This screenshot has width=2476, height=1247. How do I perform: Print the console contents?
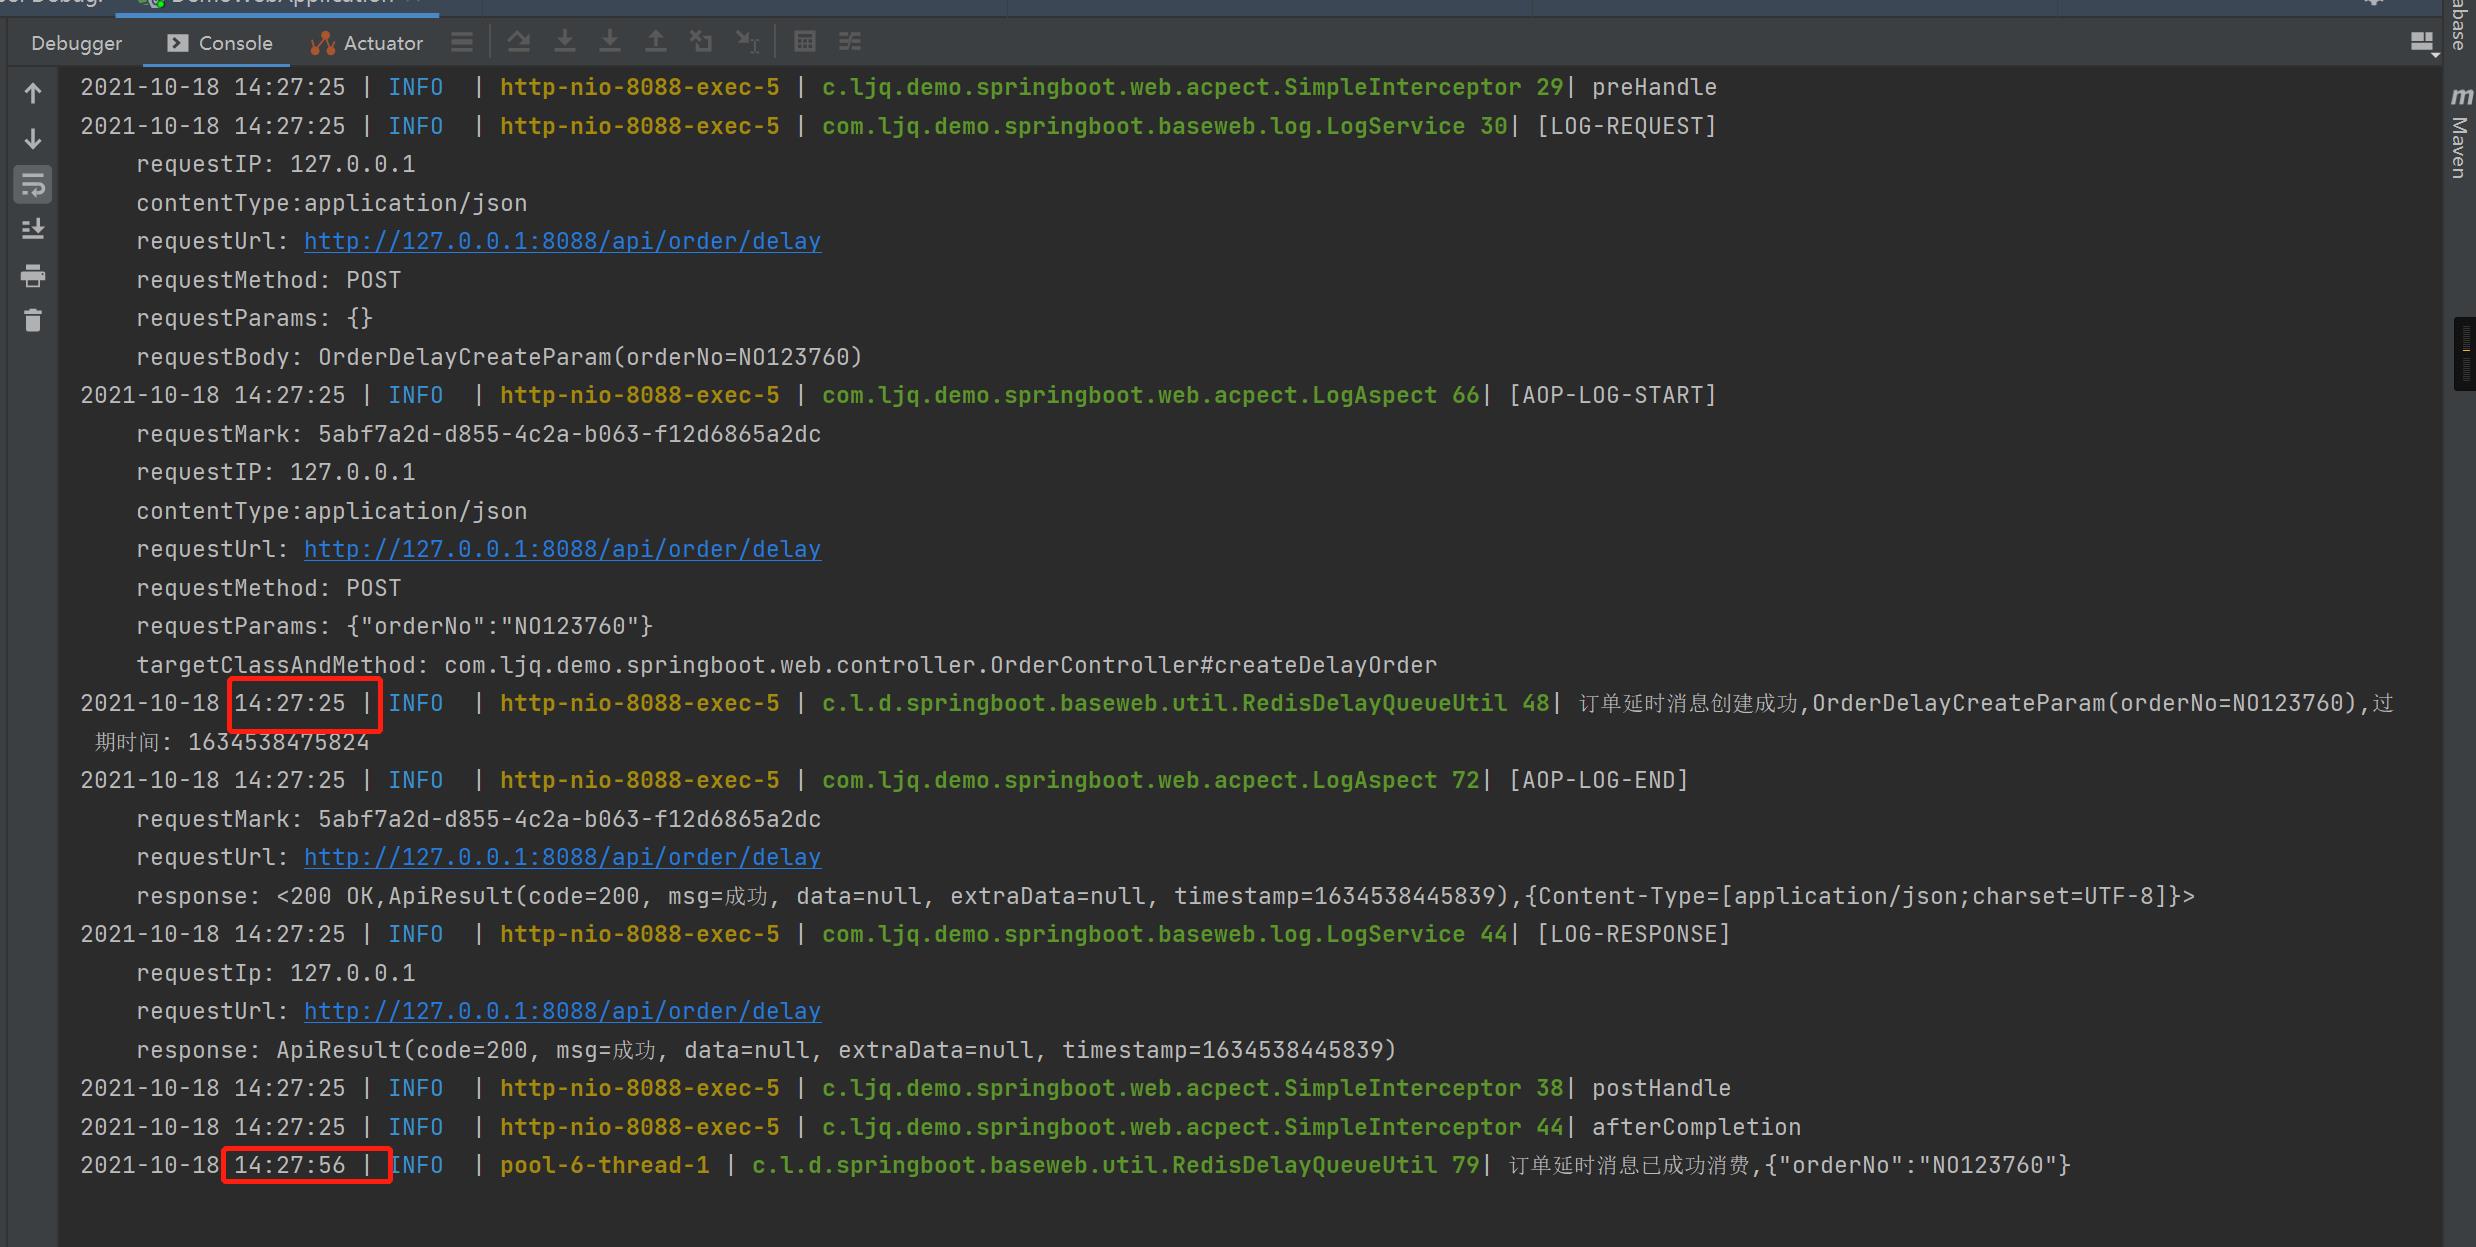tap(33, 276)
